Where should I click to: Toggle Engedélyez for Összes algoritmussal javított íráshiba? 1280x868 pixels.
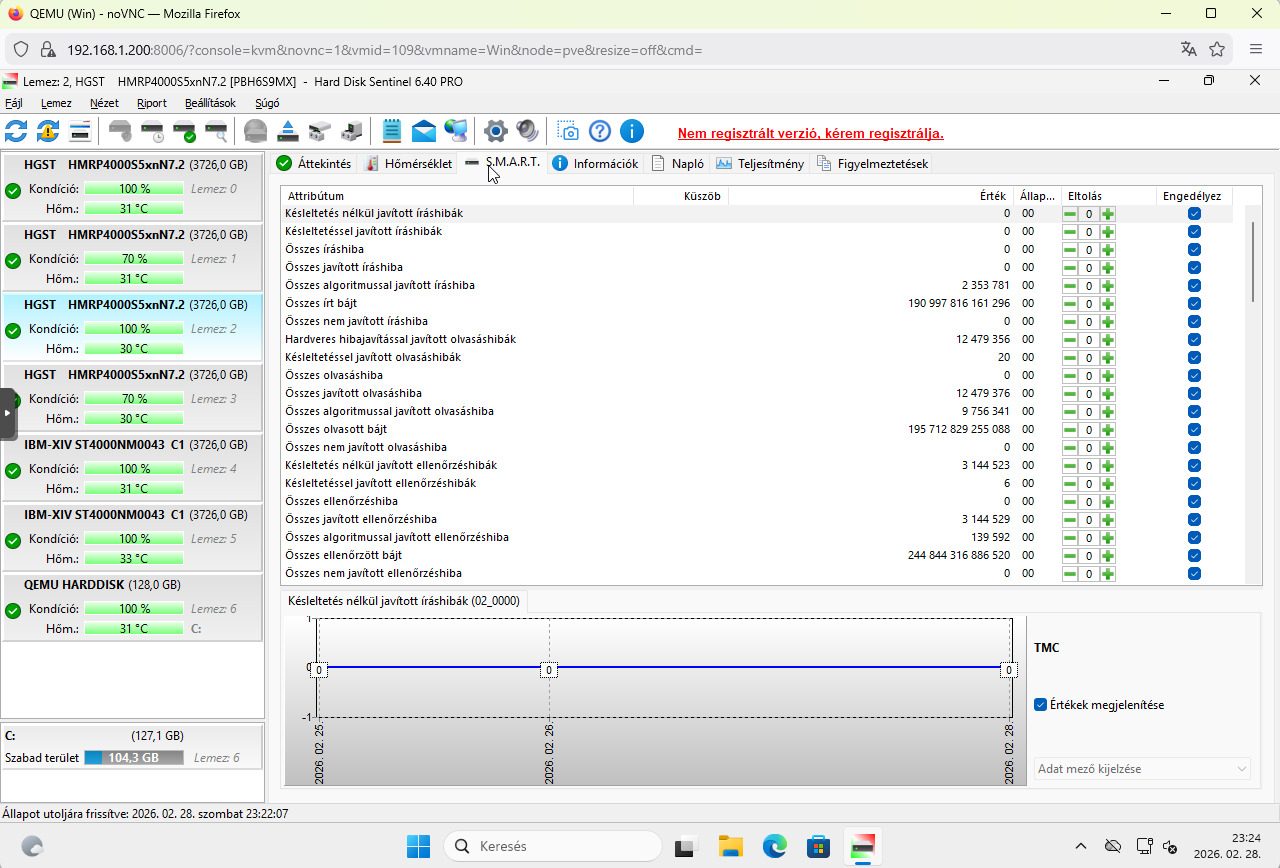pyautogui.click(x=1194, y=286)
